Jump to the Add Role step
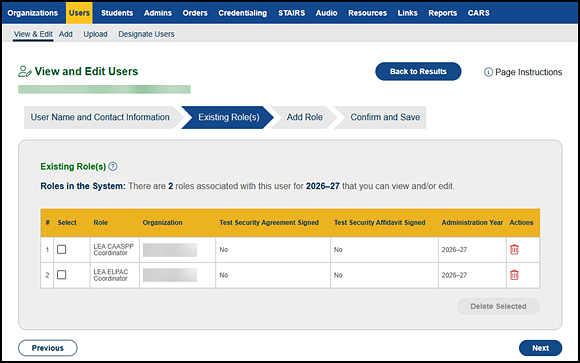The image size is (580, 363). 304,117
